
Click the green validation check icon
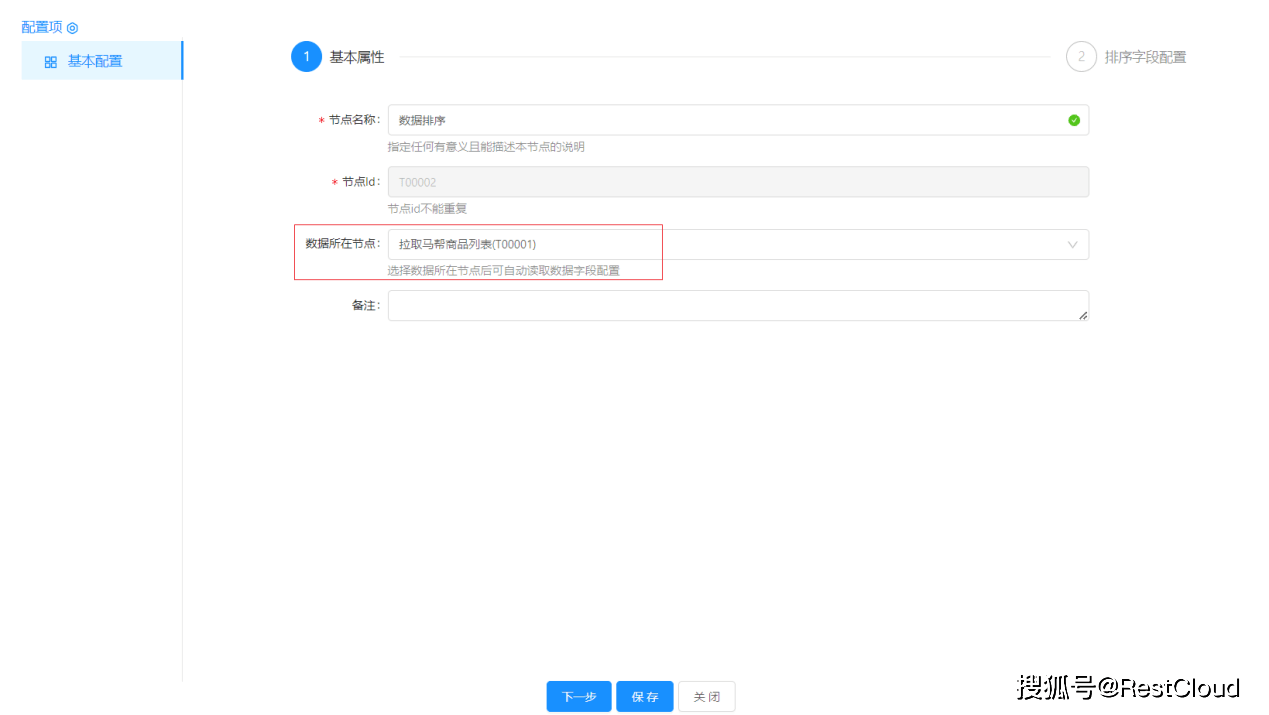(1074, 120)
